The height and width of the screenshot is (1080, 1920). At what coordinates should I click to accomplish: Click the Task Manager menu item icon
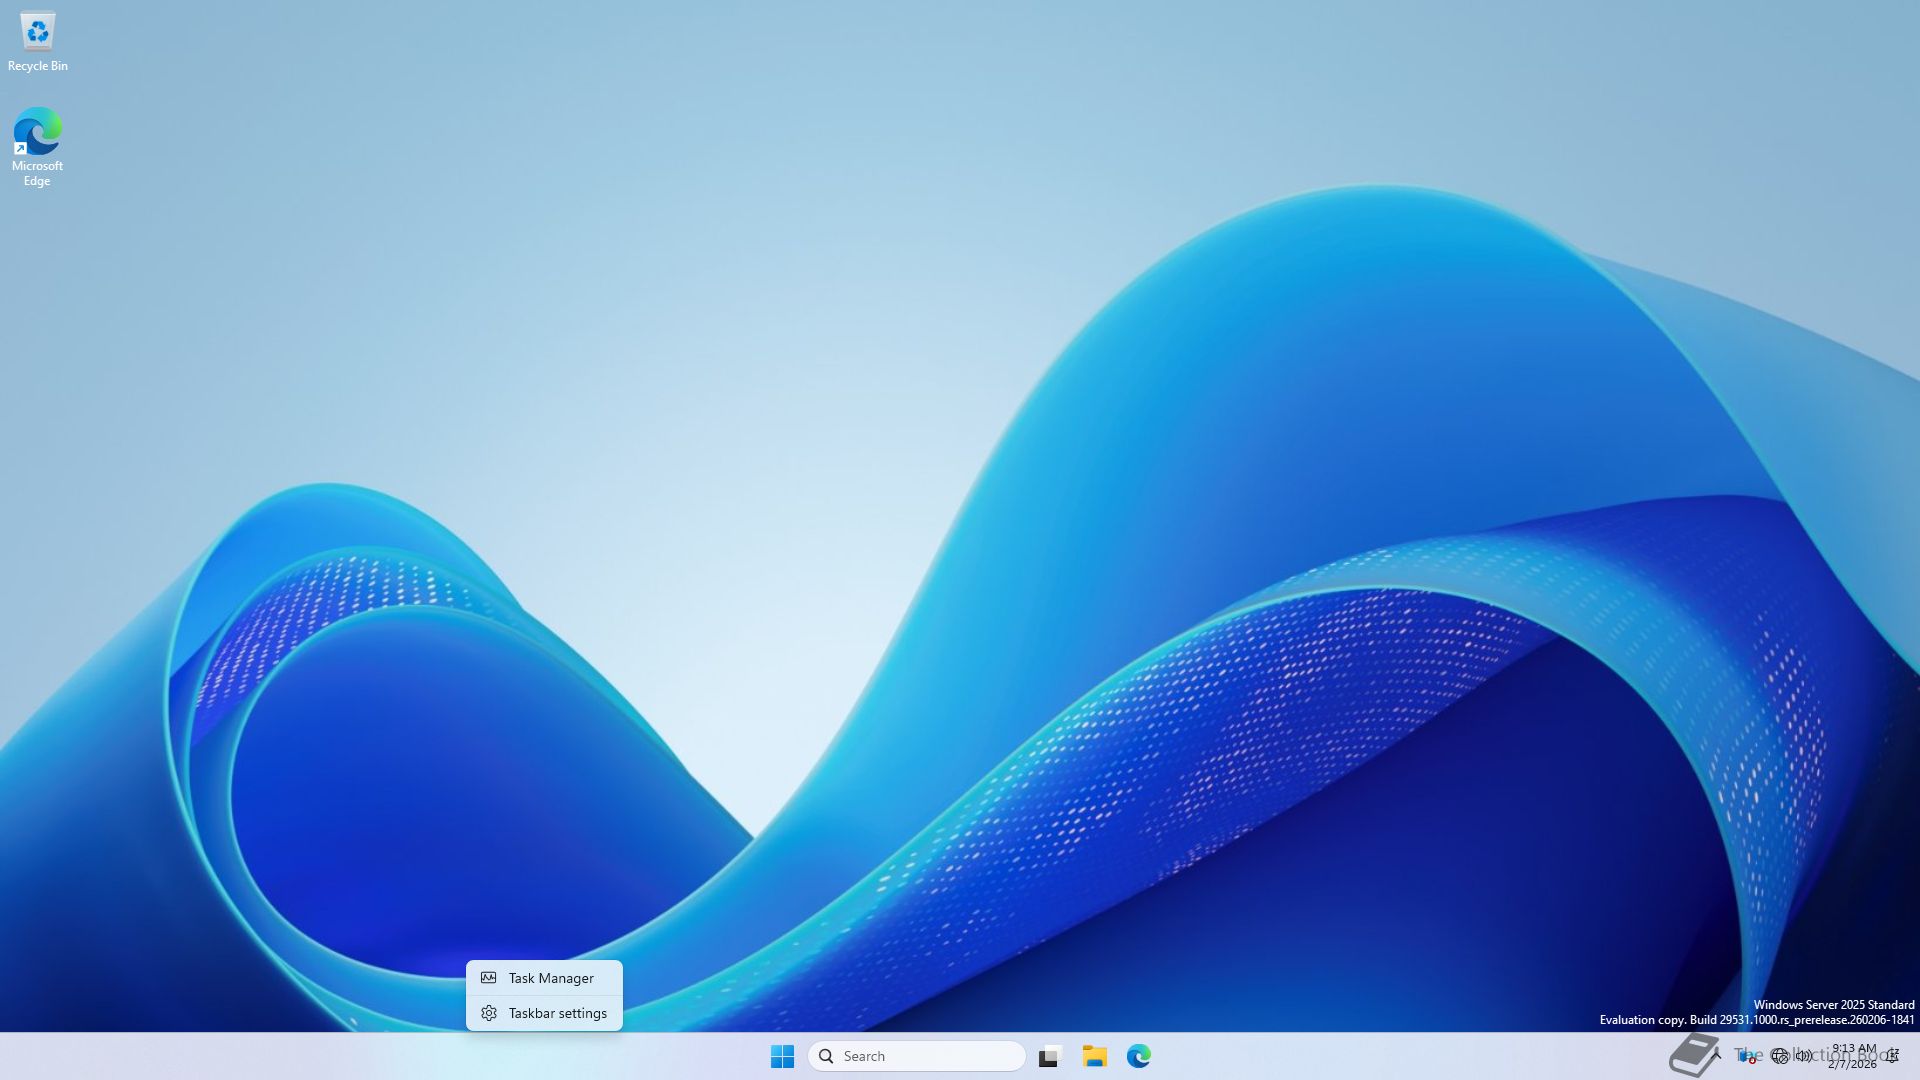pyautogui.click(x=489, y=978)
